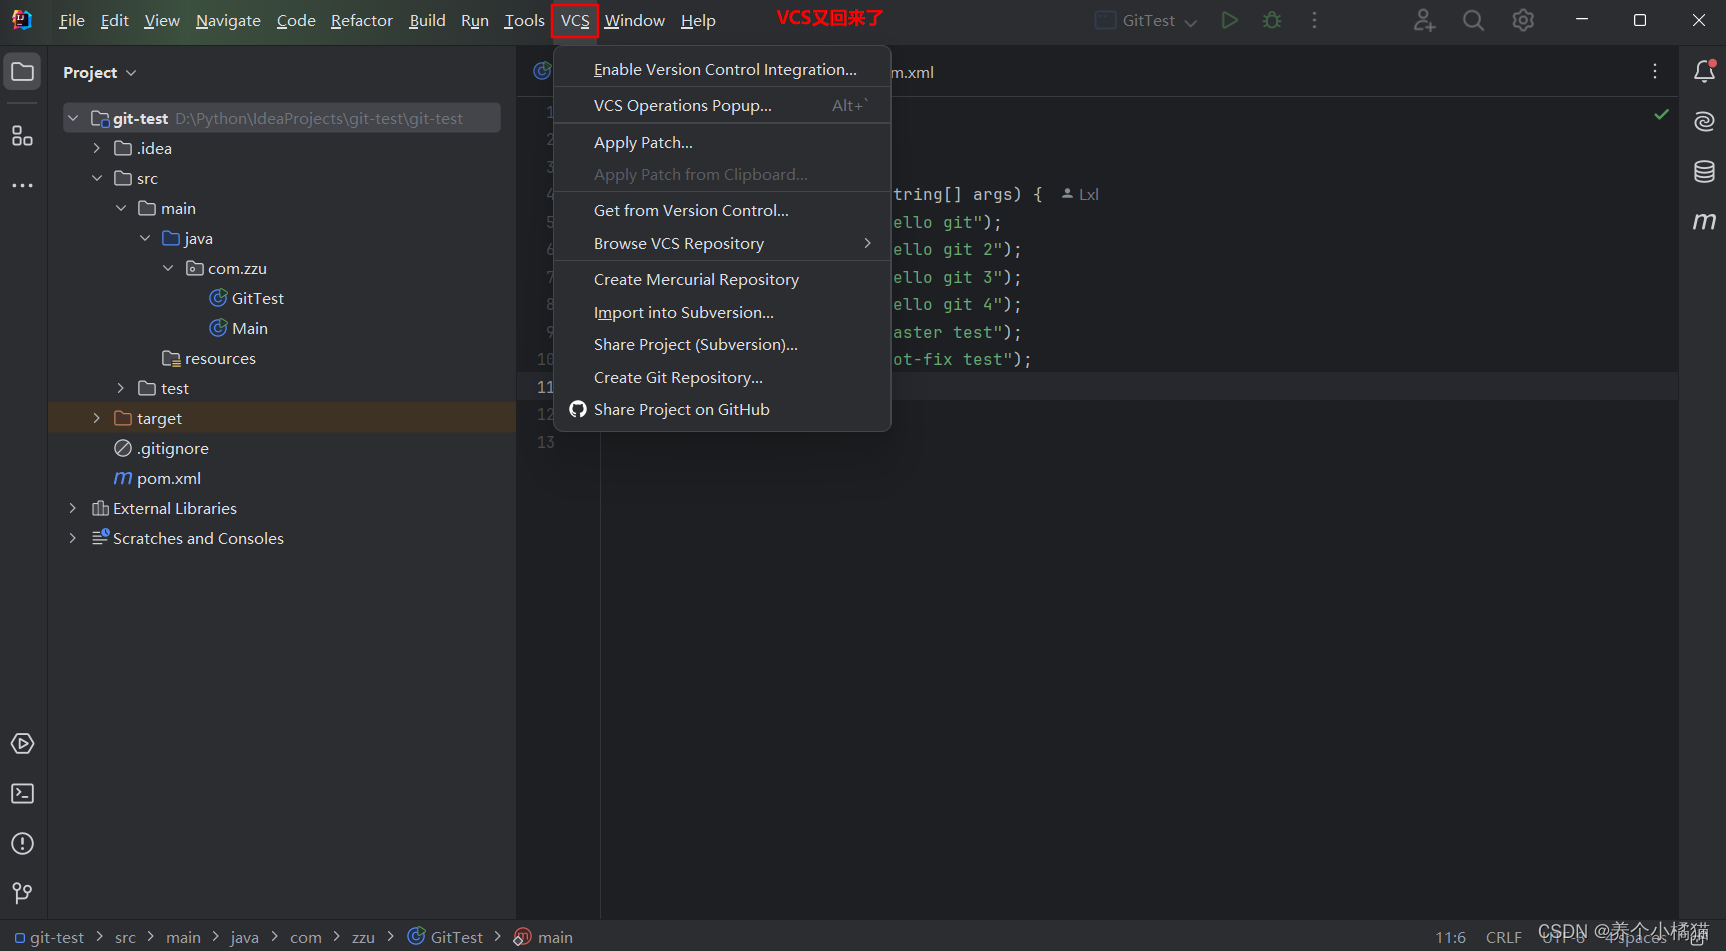Expand the test folder
1726x951 pixels.
[x=121, y=388]
